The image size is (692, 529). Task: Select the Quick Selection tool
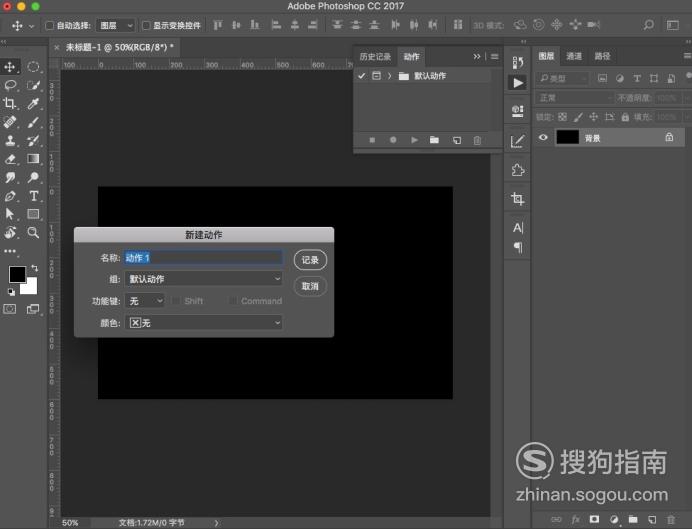pyautogui.click(x=33, y=85)
